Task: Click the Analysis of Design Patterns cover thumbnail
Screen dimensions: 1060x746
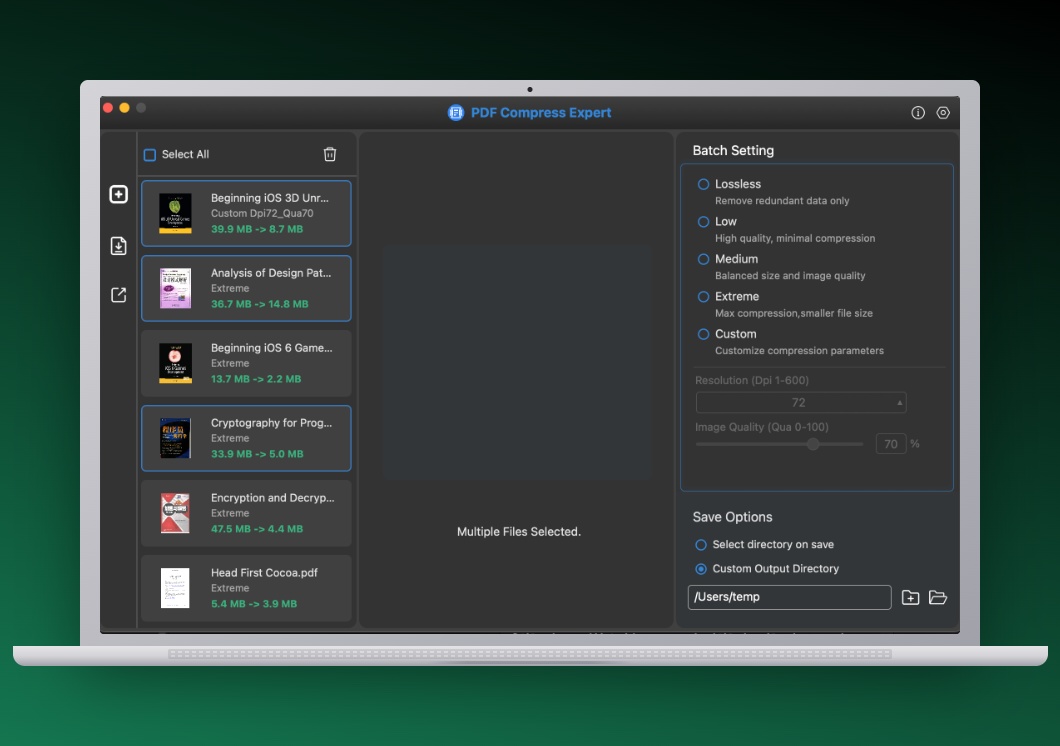Action: pyautogui.click(x=175, y=289)
